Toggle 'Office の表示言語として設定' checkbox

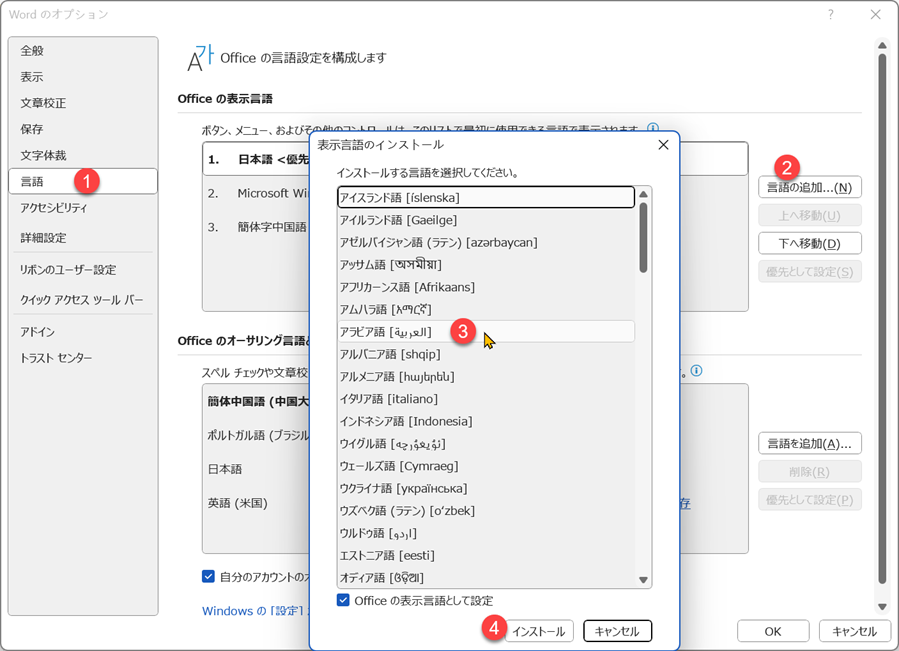click(343, 600)
